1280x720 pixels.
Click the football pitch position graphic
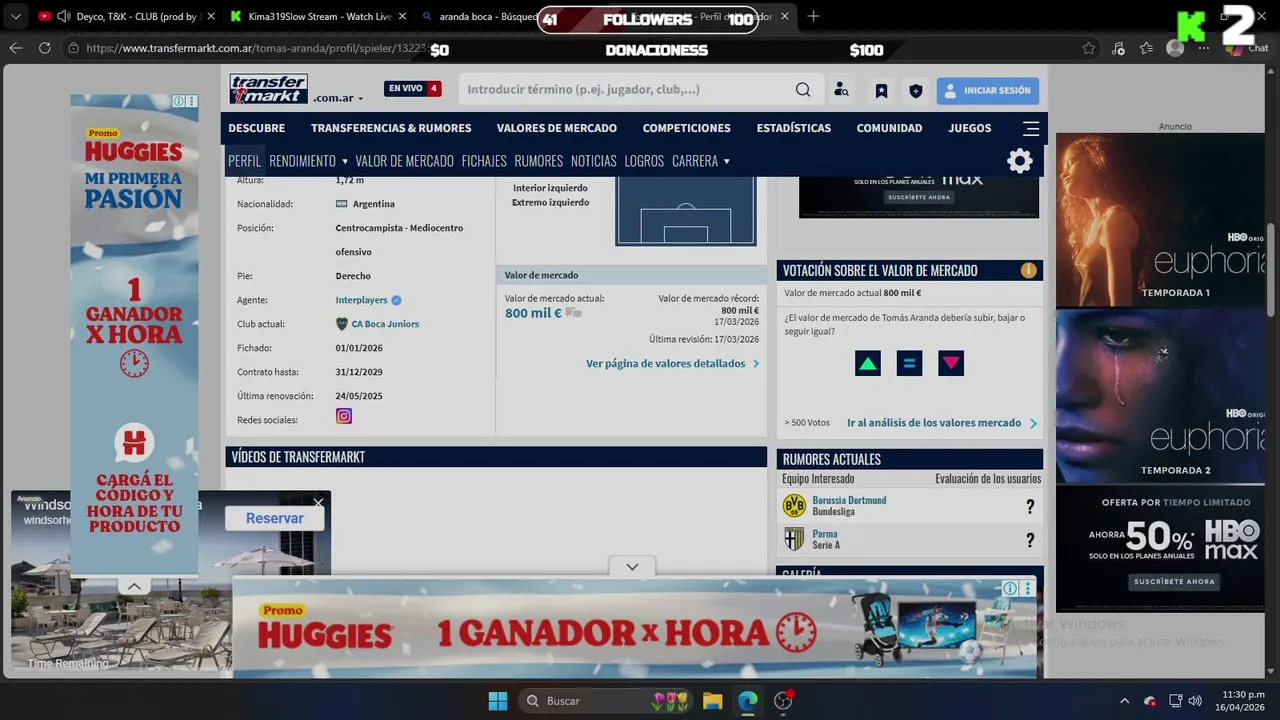pos(686,210)
